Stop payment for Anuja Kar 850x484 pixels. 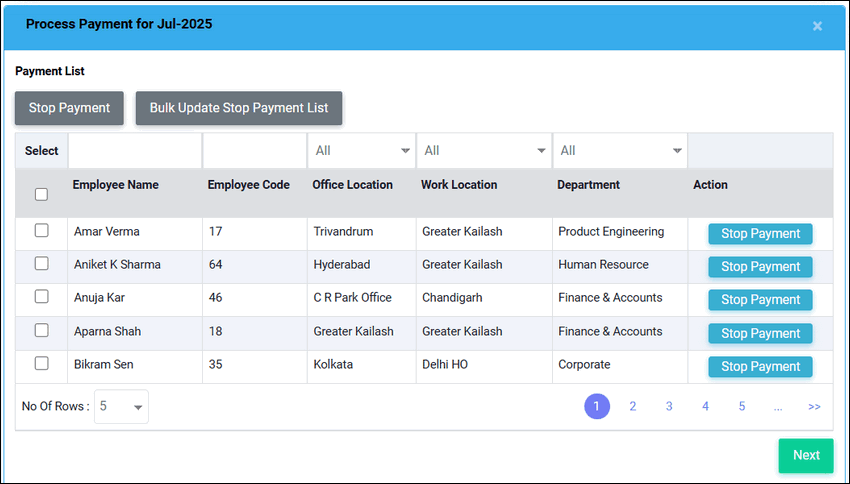pyautogui.click(x=760, y=300)
